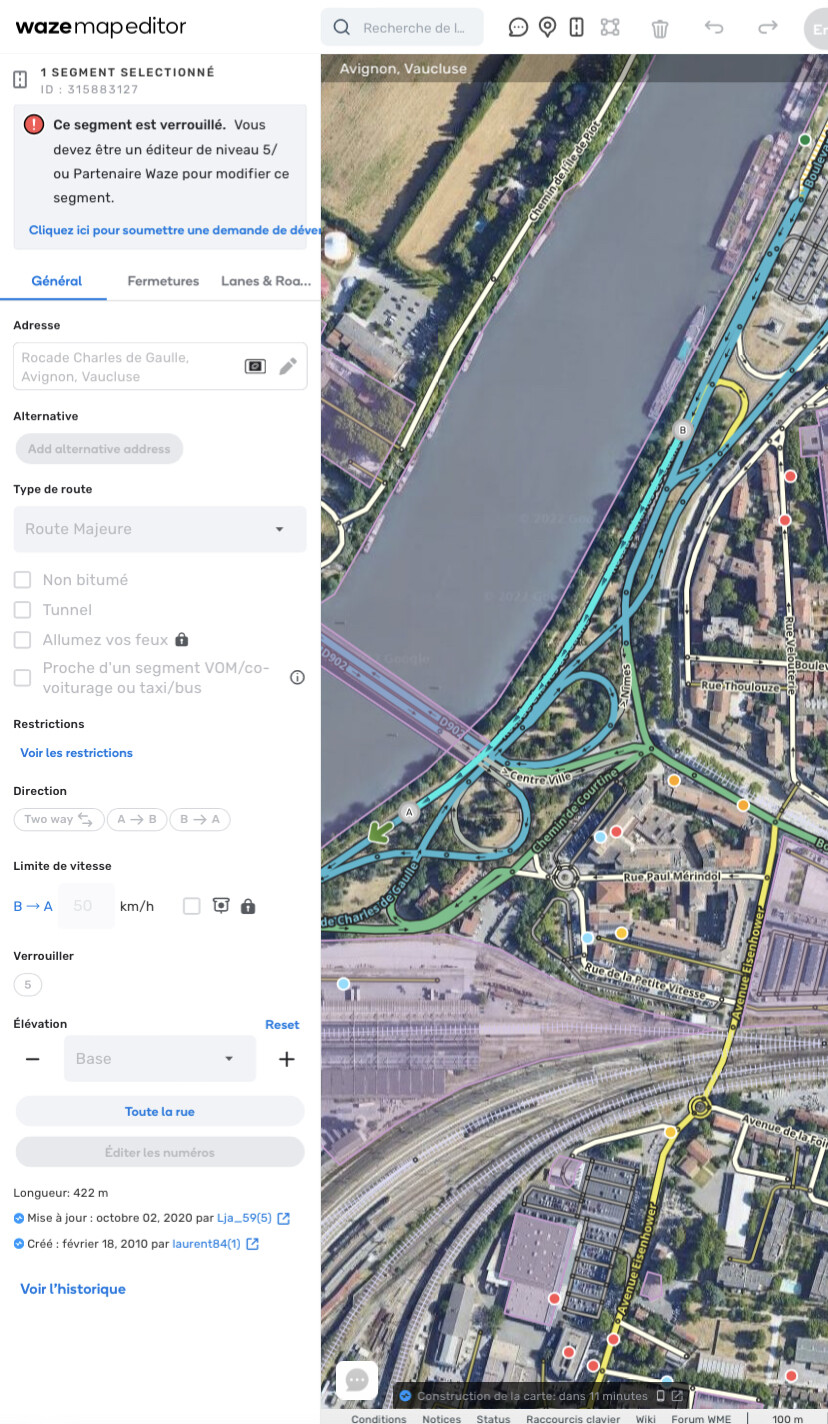This screenshot has width=828, height=1424.
Task: Enable the Allumez vos feux checkbox
Action: (x=22, y=640)
